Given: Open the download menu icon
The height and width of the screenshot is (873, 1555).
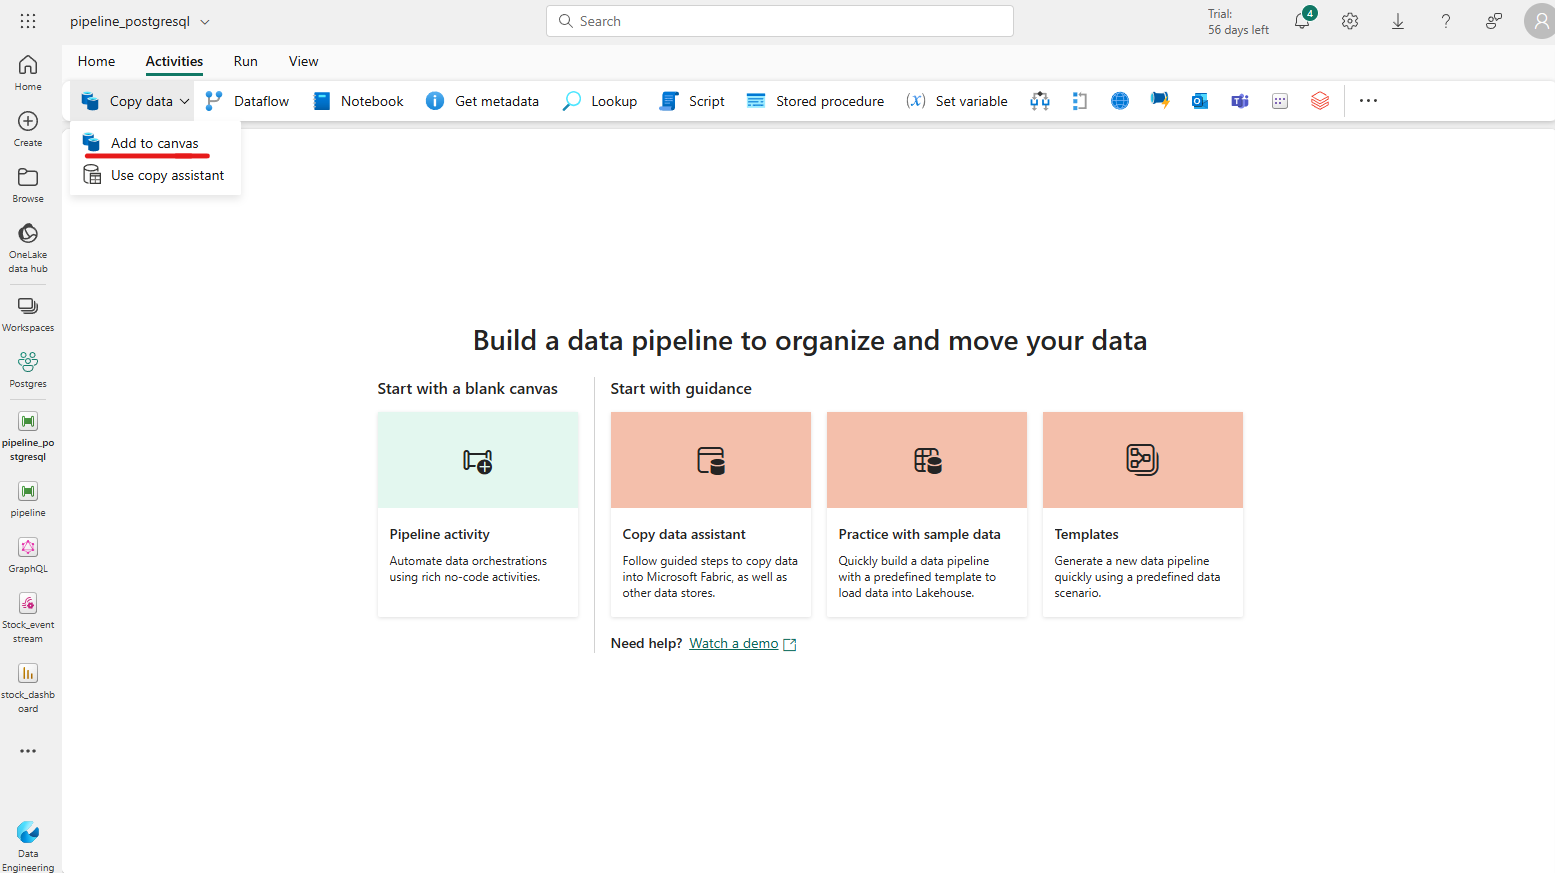Looking at the screenshot, I should (x=1398, y=21).
